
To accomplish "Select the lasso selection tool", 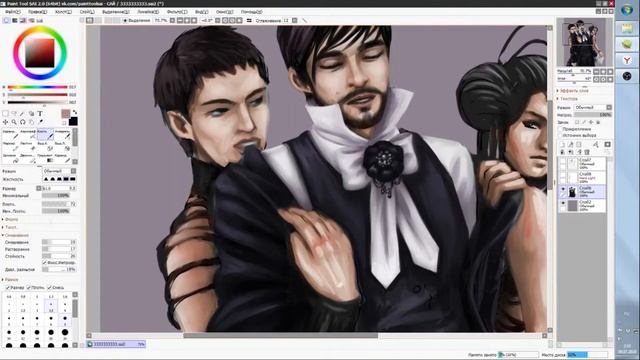I will click(14, 114).
